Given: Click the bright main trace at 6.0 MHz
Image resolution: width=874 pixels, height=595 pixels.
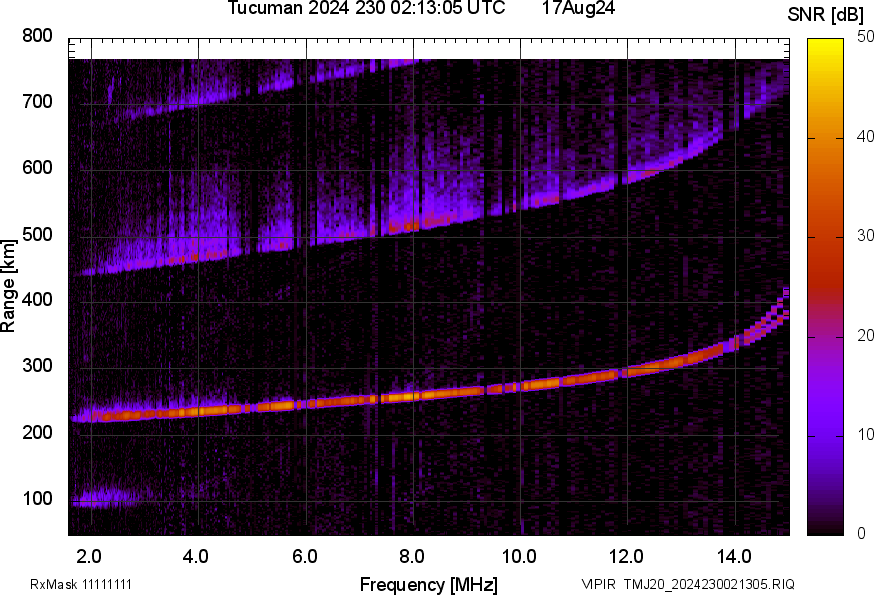Looking at the screenshot, I should pyautogui.click(x=305, y=403).
